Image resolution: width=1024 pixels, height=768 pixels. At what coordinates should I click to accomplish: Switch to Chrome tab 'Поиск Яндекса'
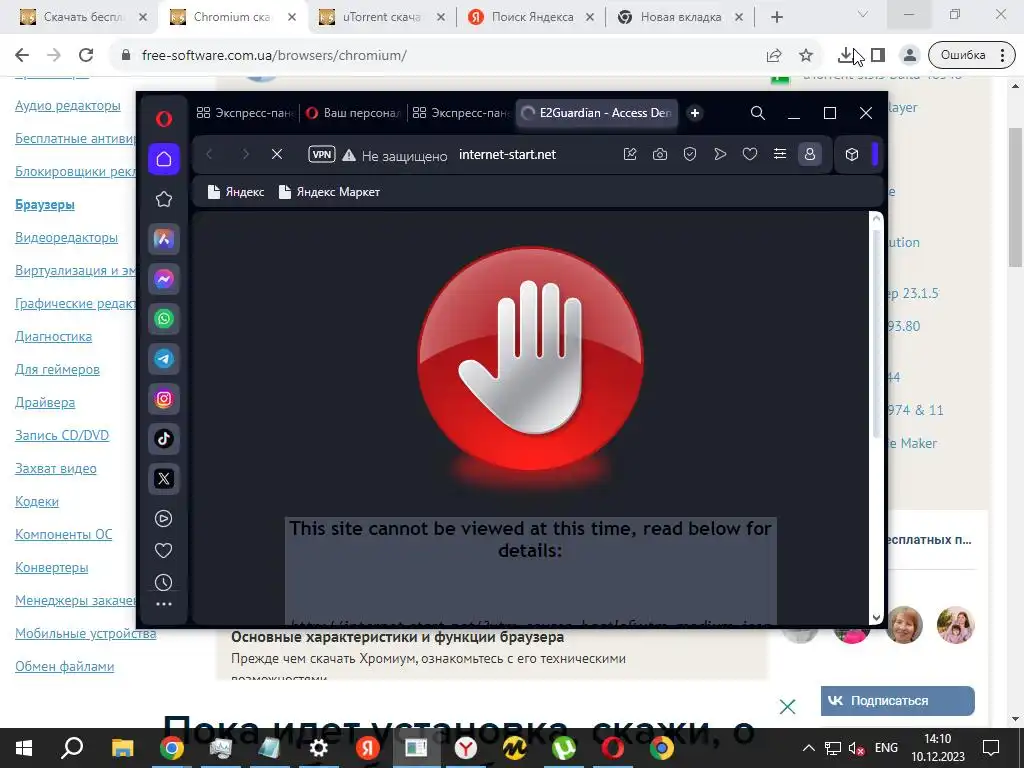pyautogui.click(x=532, y=17)
